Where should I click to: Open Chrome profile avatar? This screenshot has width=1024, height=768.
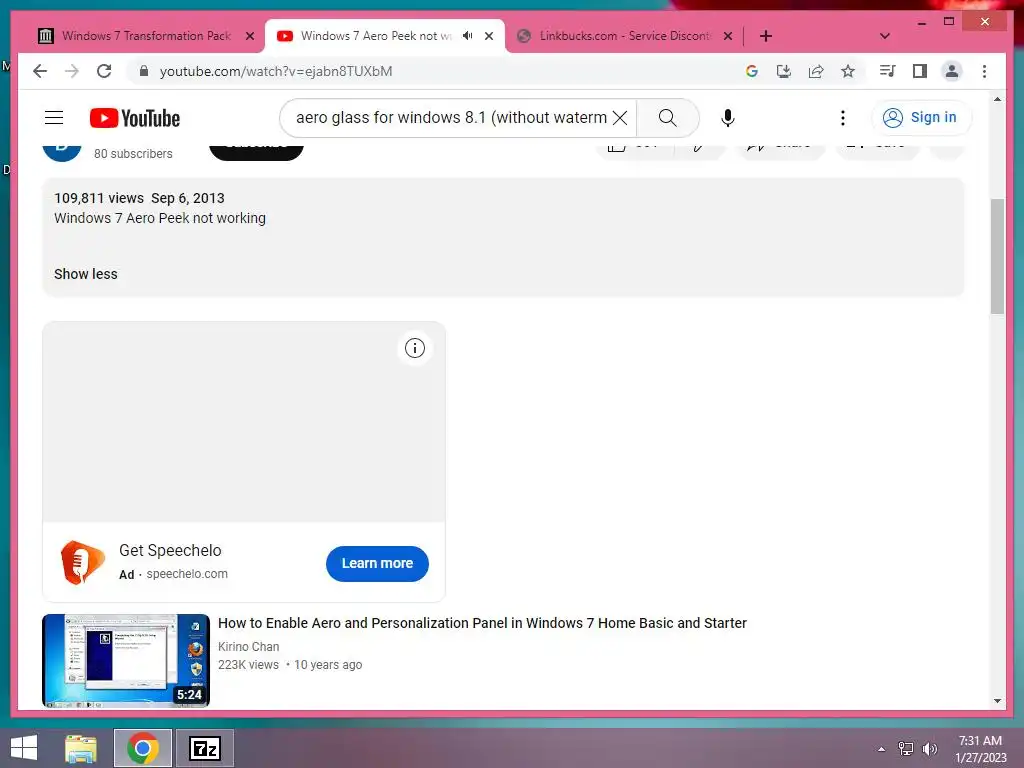[x=952, y=71]
